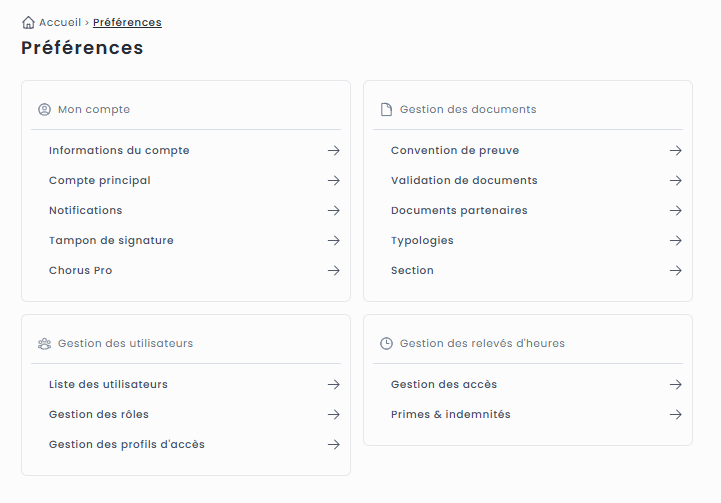Select the Préférences breadcrumb link
The width and height of the screenshot is (721, 503).
pyautogui.click(x=127, y=22)
